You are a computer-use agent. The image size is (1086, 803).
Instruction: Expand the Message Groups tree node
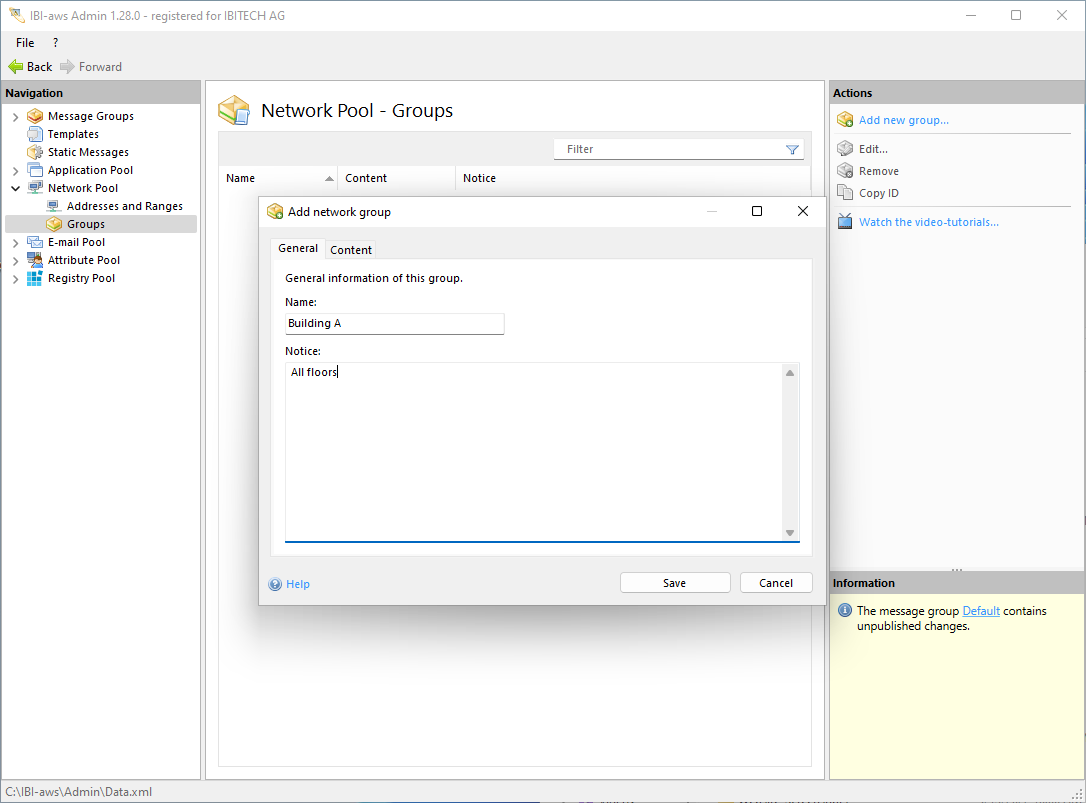(x=15, y=117)
